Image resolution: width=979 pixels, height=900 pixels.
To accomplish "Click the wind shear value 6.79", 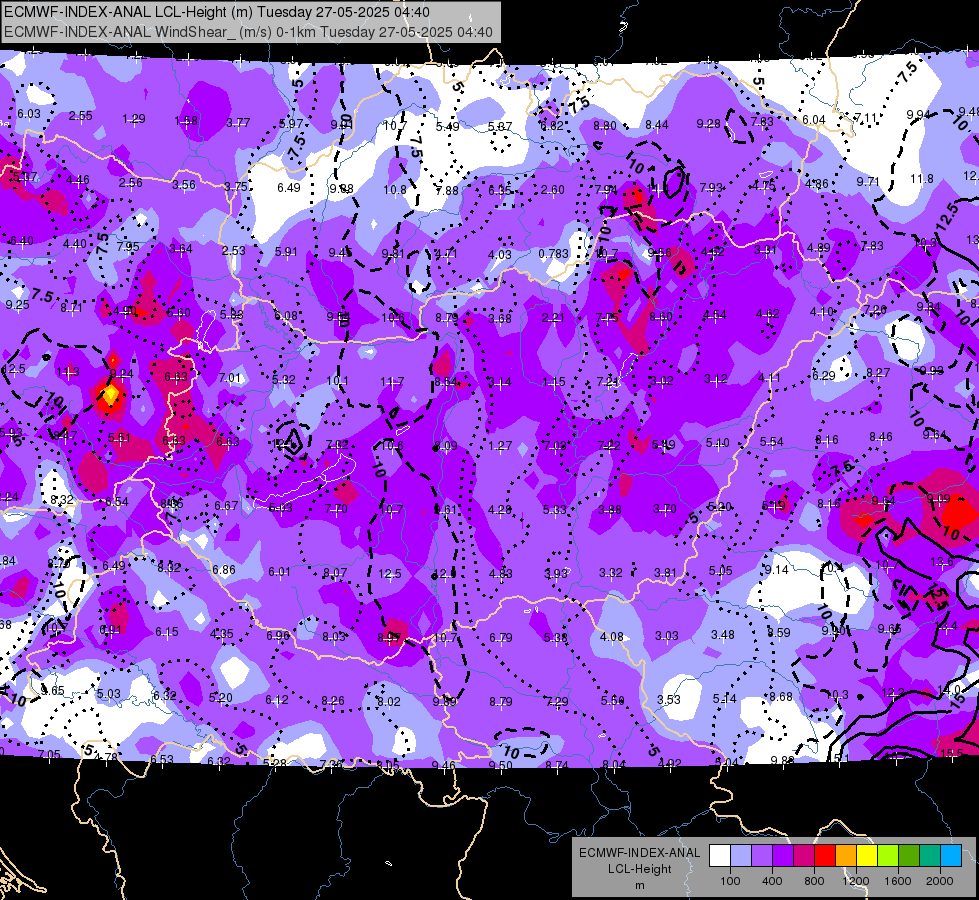I will (x=501, y=637).
